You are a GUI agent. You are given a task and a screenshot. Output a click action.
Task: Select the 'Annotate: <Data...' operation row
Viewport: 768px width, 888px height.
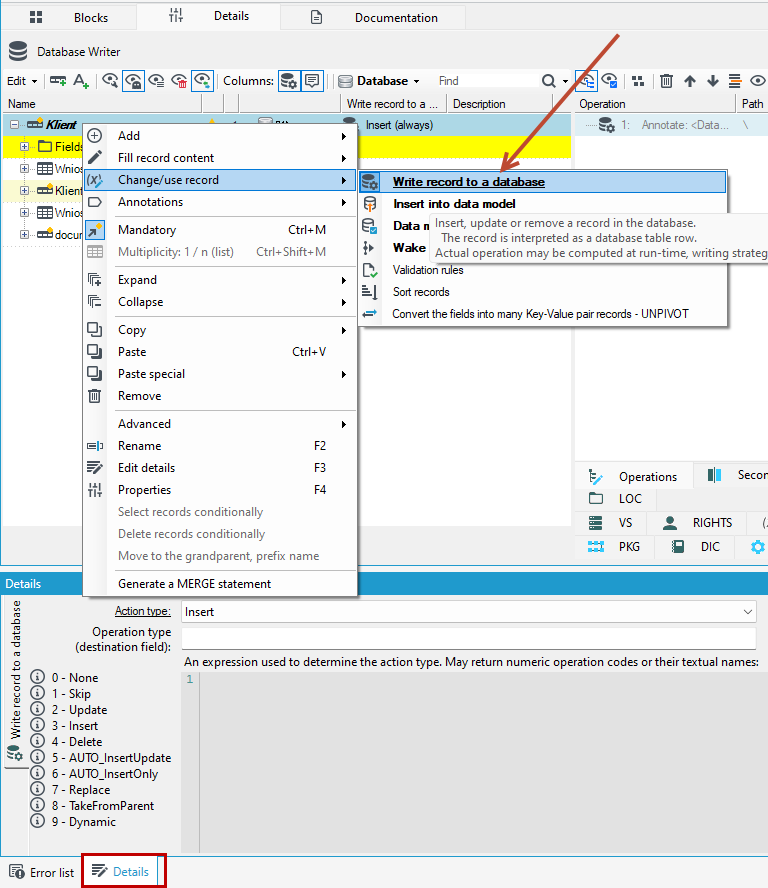pos(672,125)
